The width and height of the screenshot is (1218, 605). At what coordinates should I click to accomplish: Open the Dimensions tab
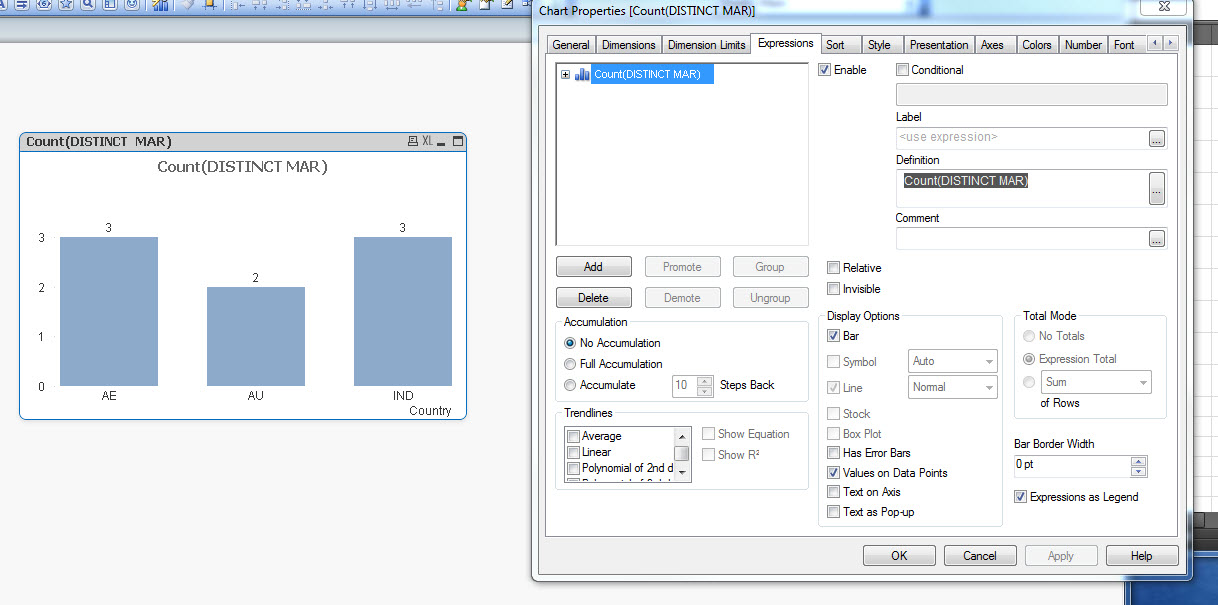coord(629,45)
